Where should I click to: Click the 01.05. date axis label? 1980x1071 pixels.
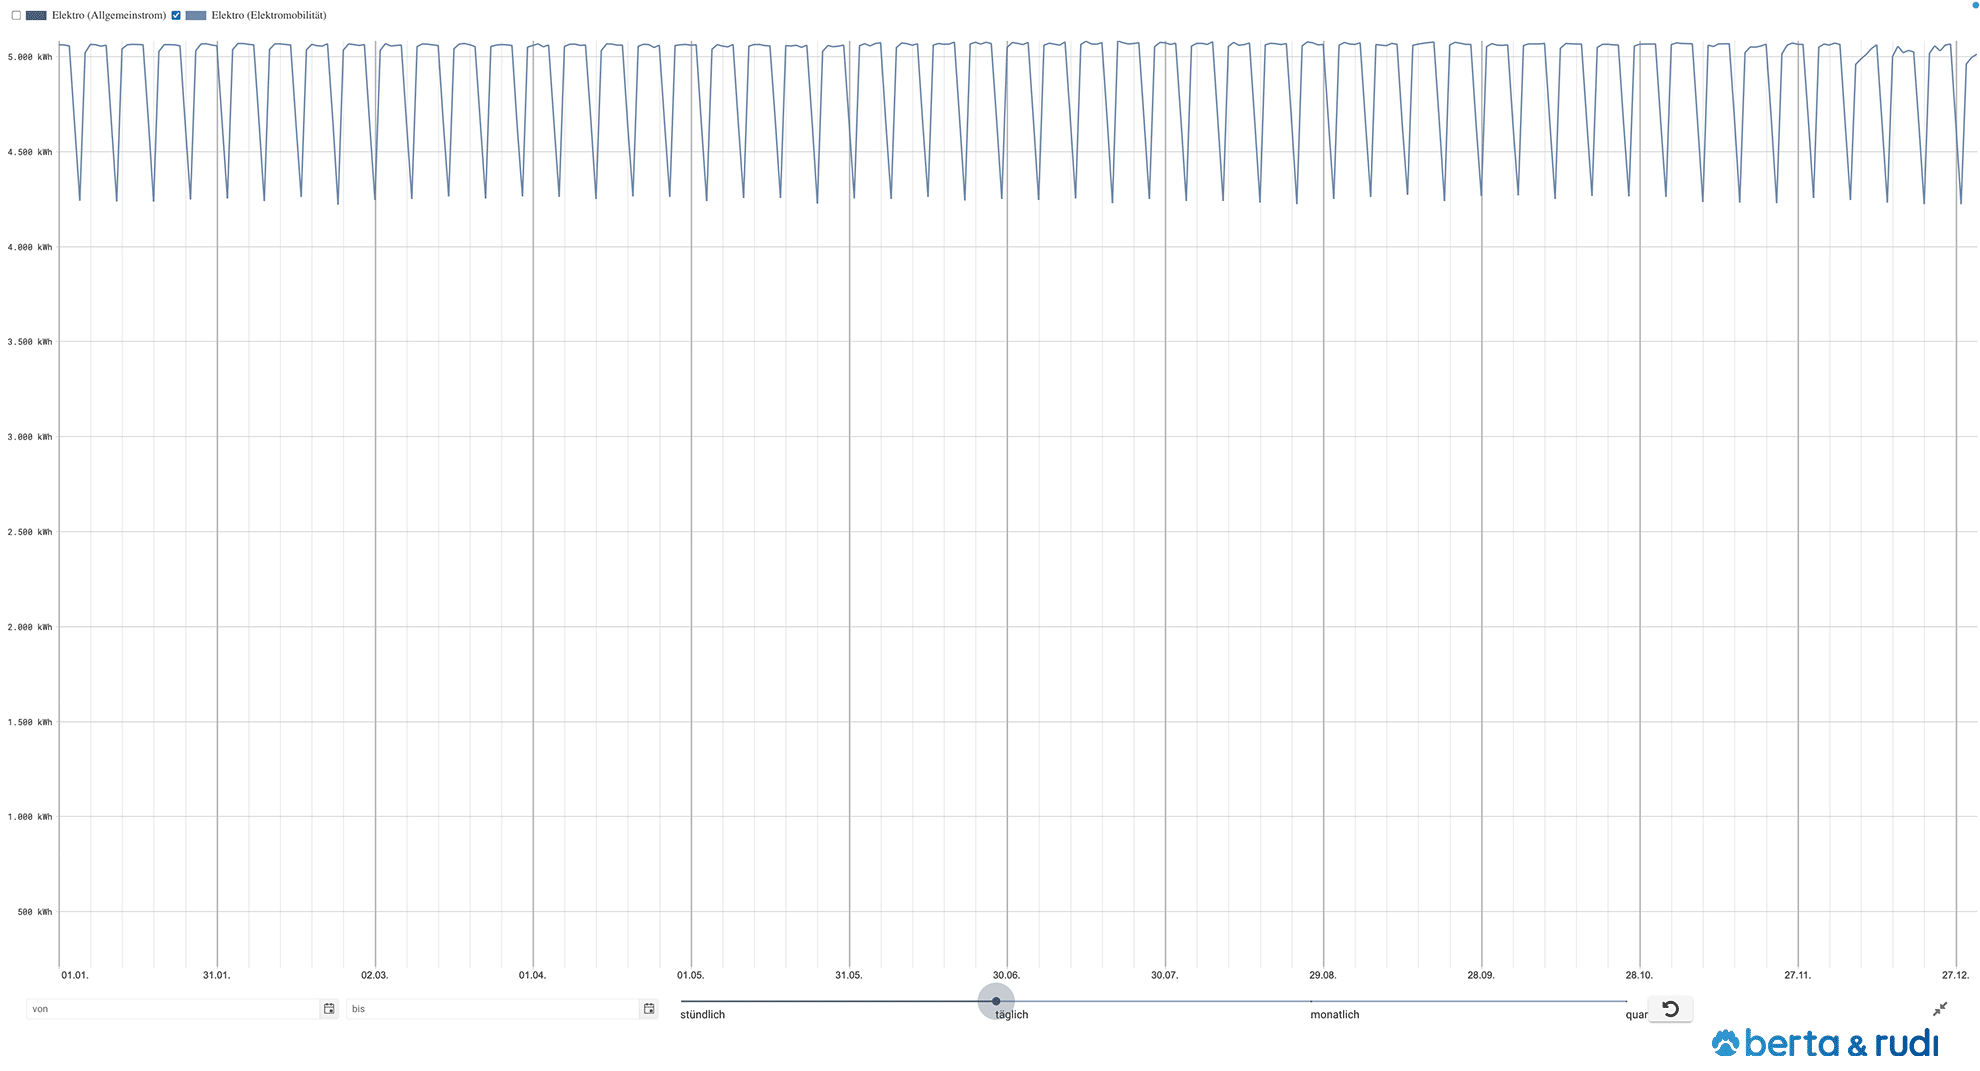coord(691,975)
